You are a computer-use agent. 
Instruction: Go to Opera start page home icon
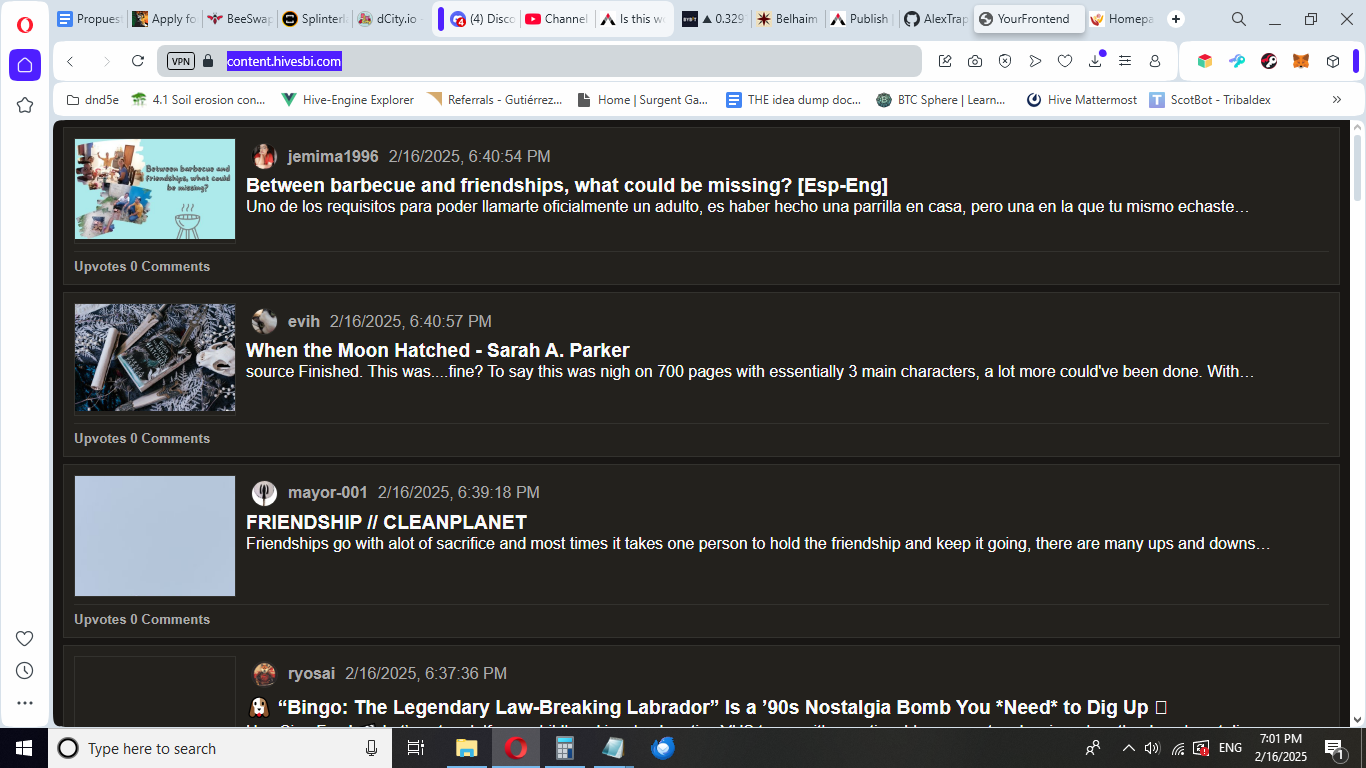pos(25,65)
